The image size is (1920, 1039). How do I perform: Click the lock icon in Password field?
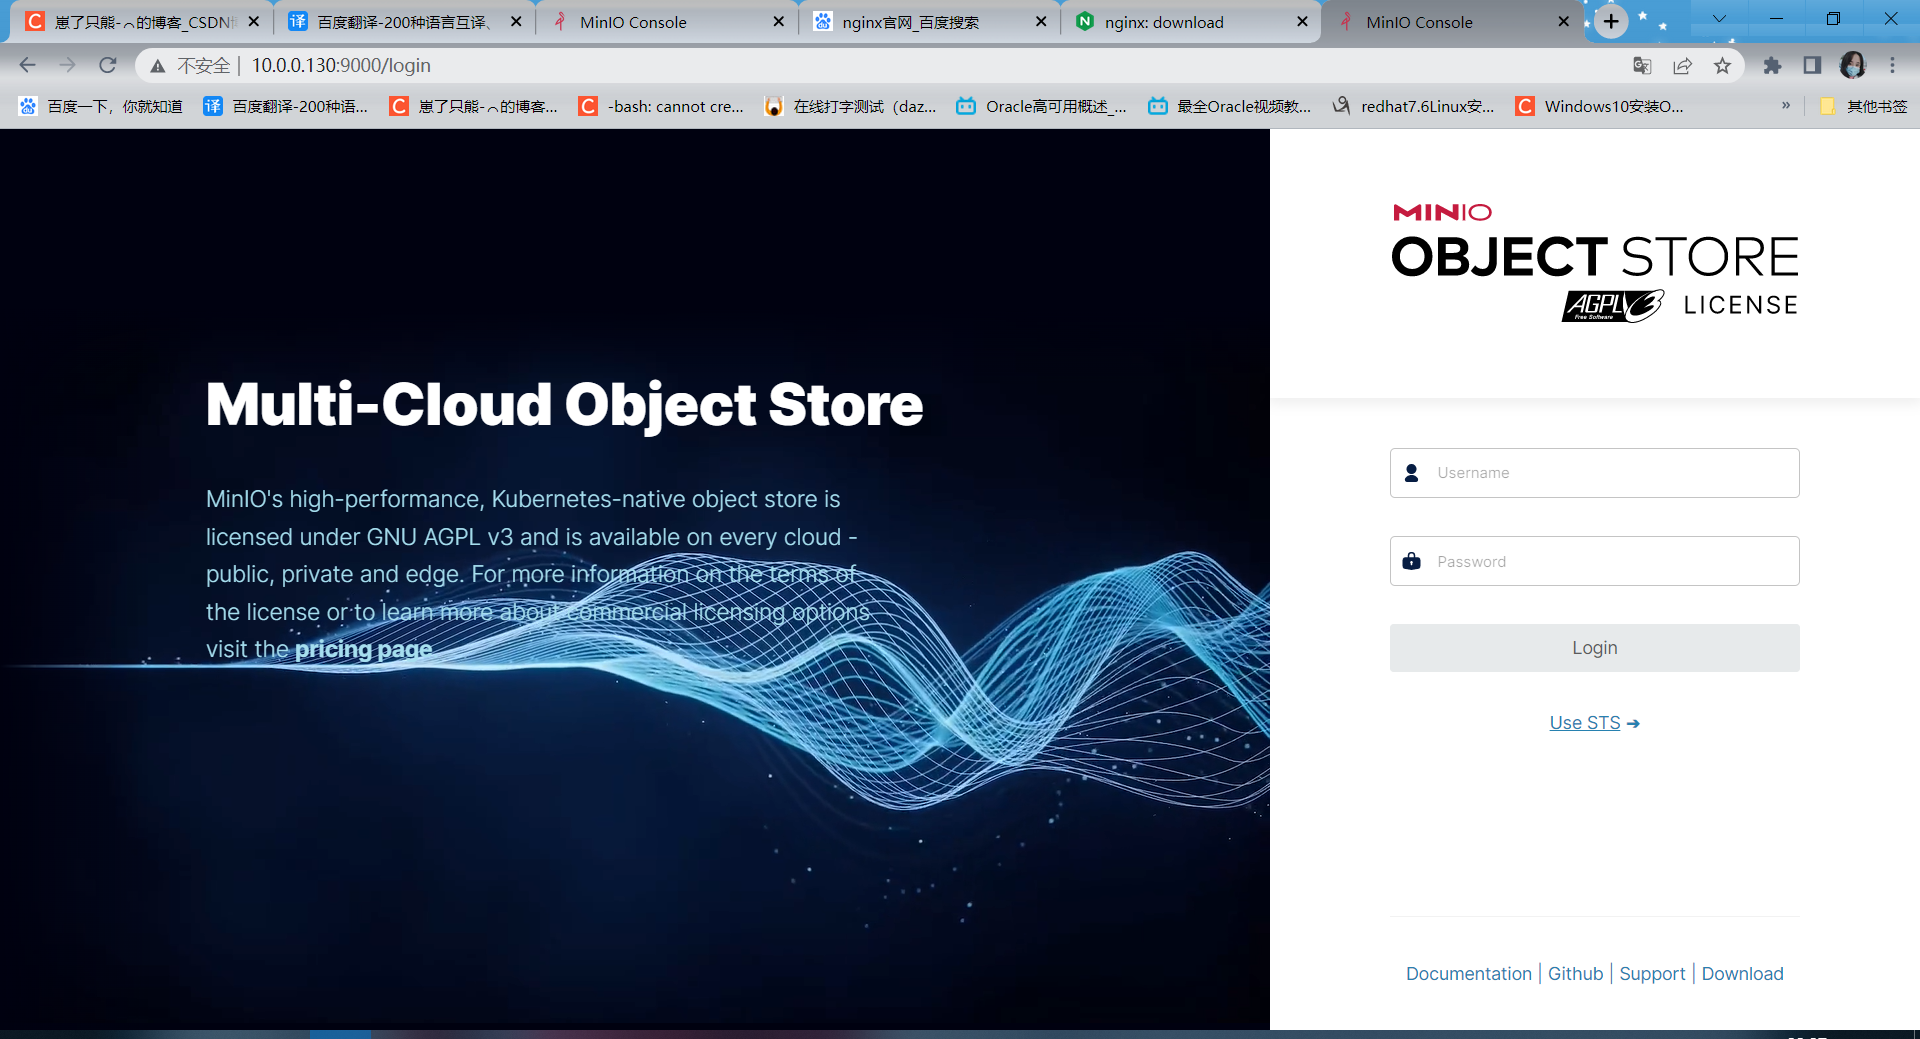[x=1412, y=561]
